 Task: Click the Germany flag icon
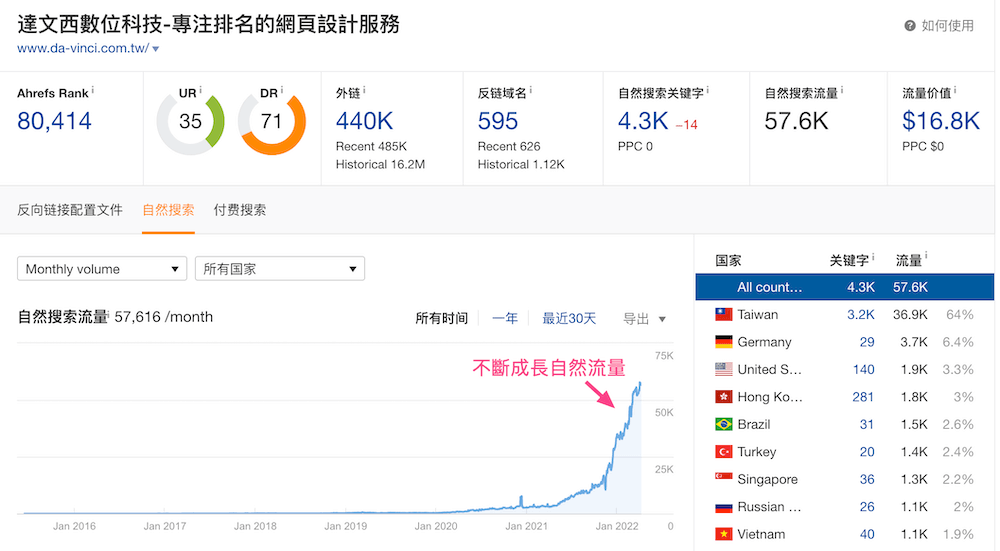(723, 342)
